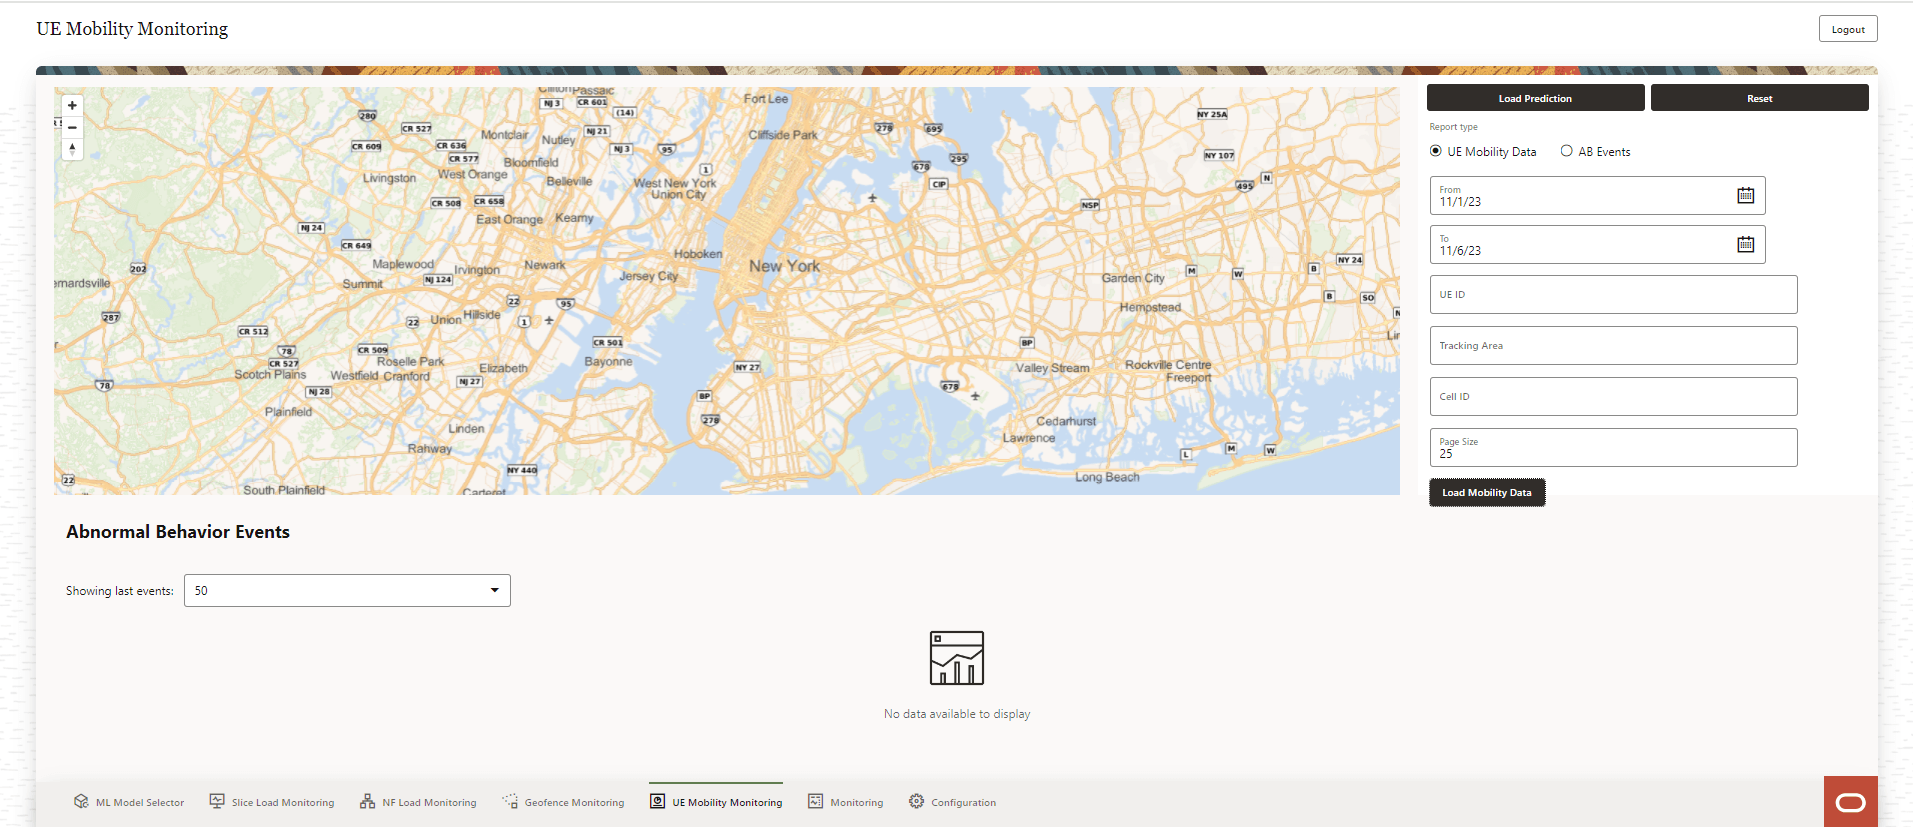Viewport: 1913px width, 827px height.
Task: Focus the UE ID input field
Action: [1613, 294]
